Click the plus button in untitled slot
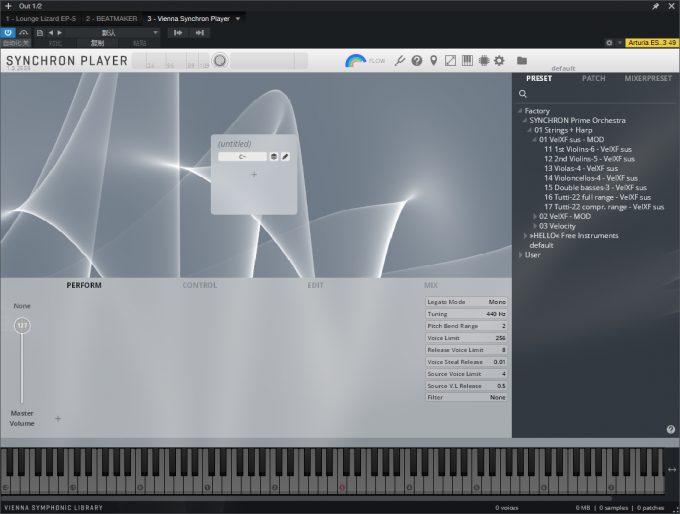The height and width of the screenshot is (514, 680). tap(254, 175)
